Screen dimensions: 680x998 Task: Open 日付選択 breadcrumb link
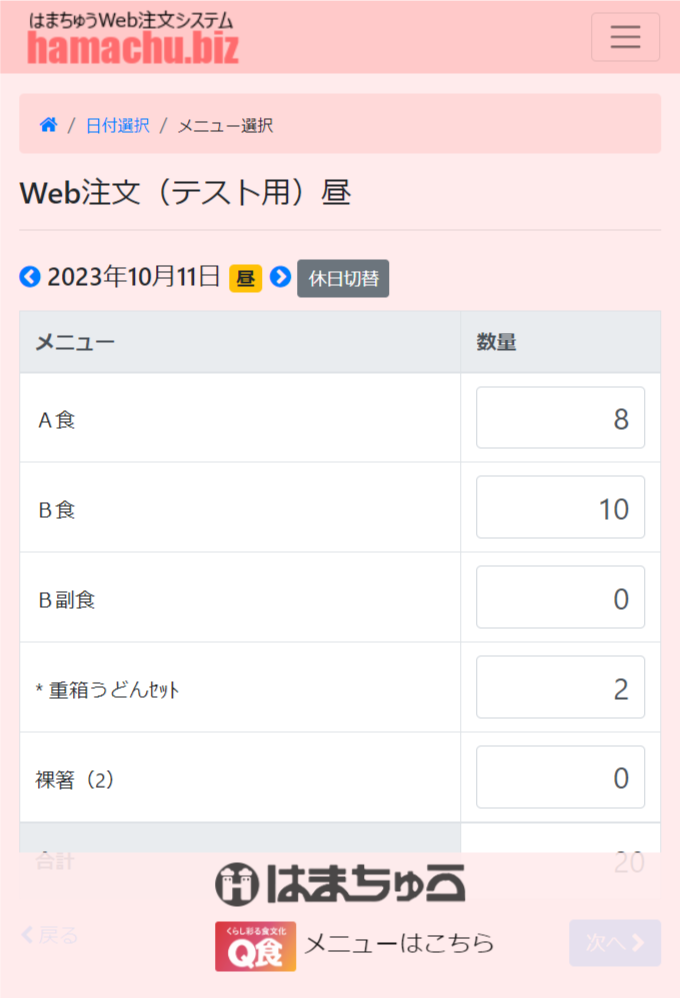pos(117,125)
